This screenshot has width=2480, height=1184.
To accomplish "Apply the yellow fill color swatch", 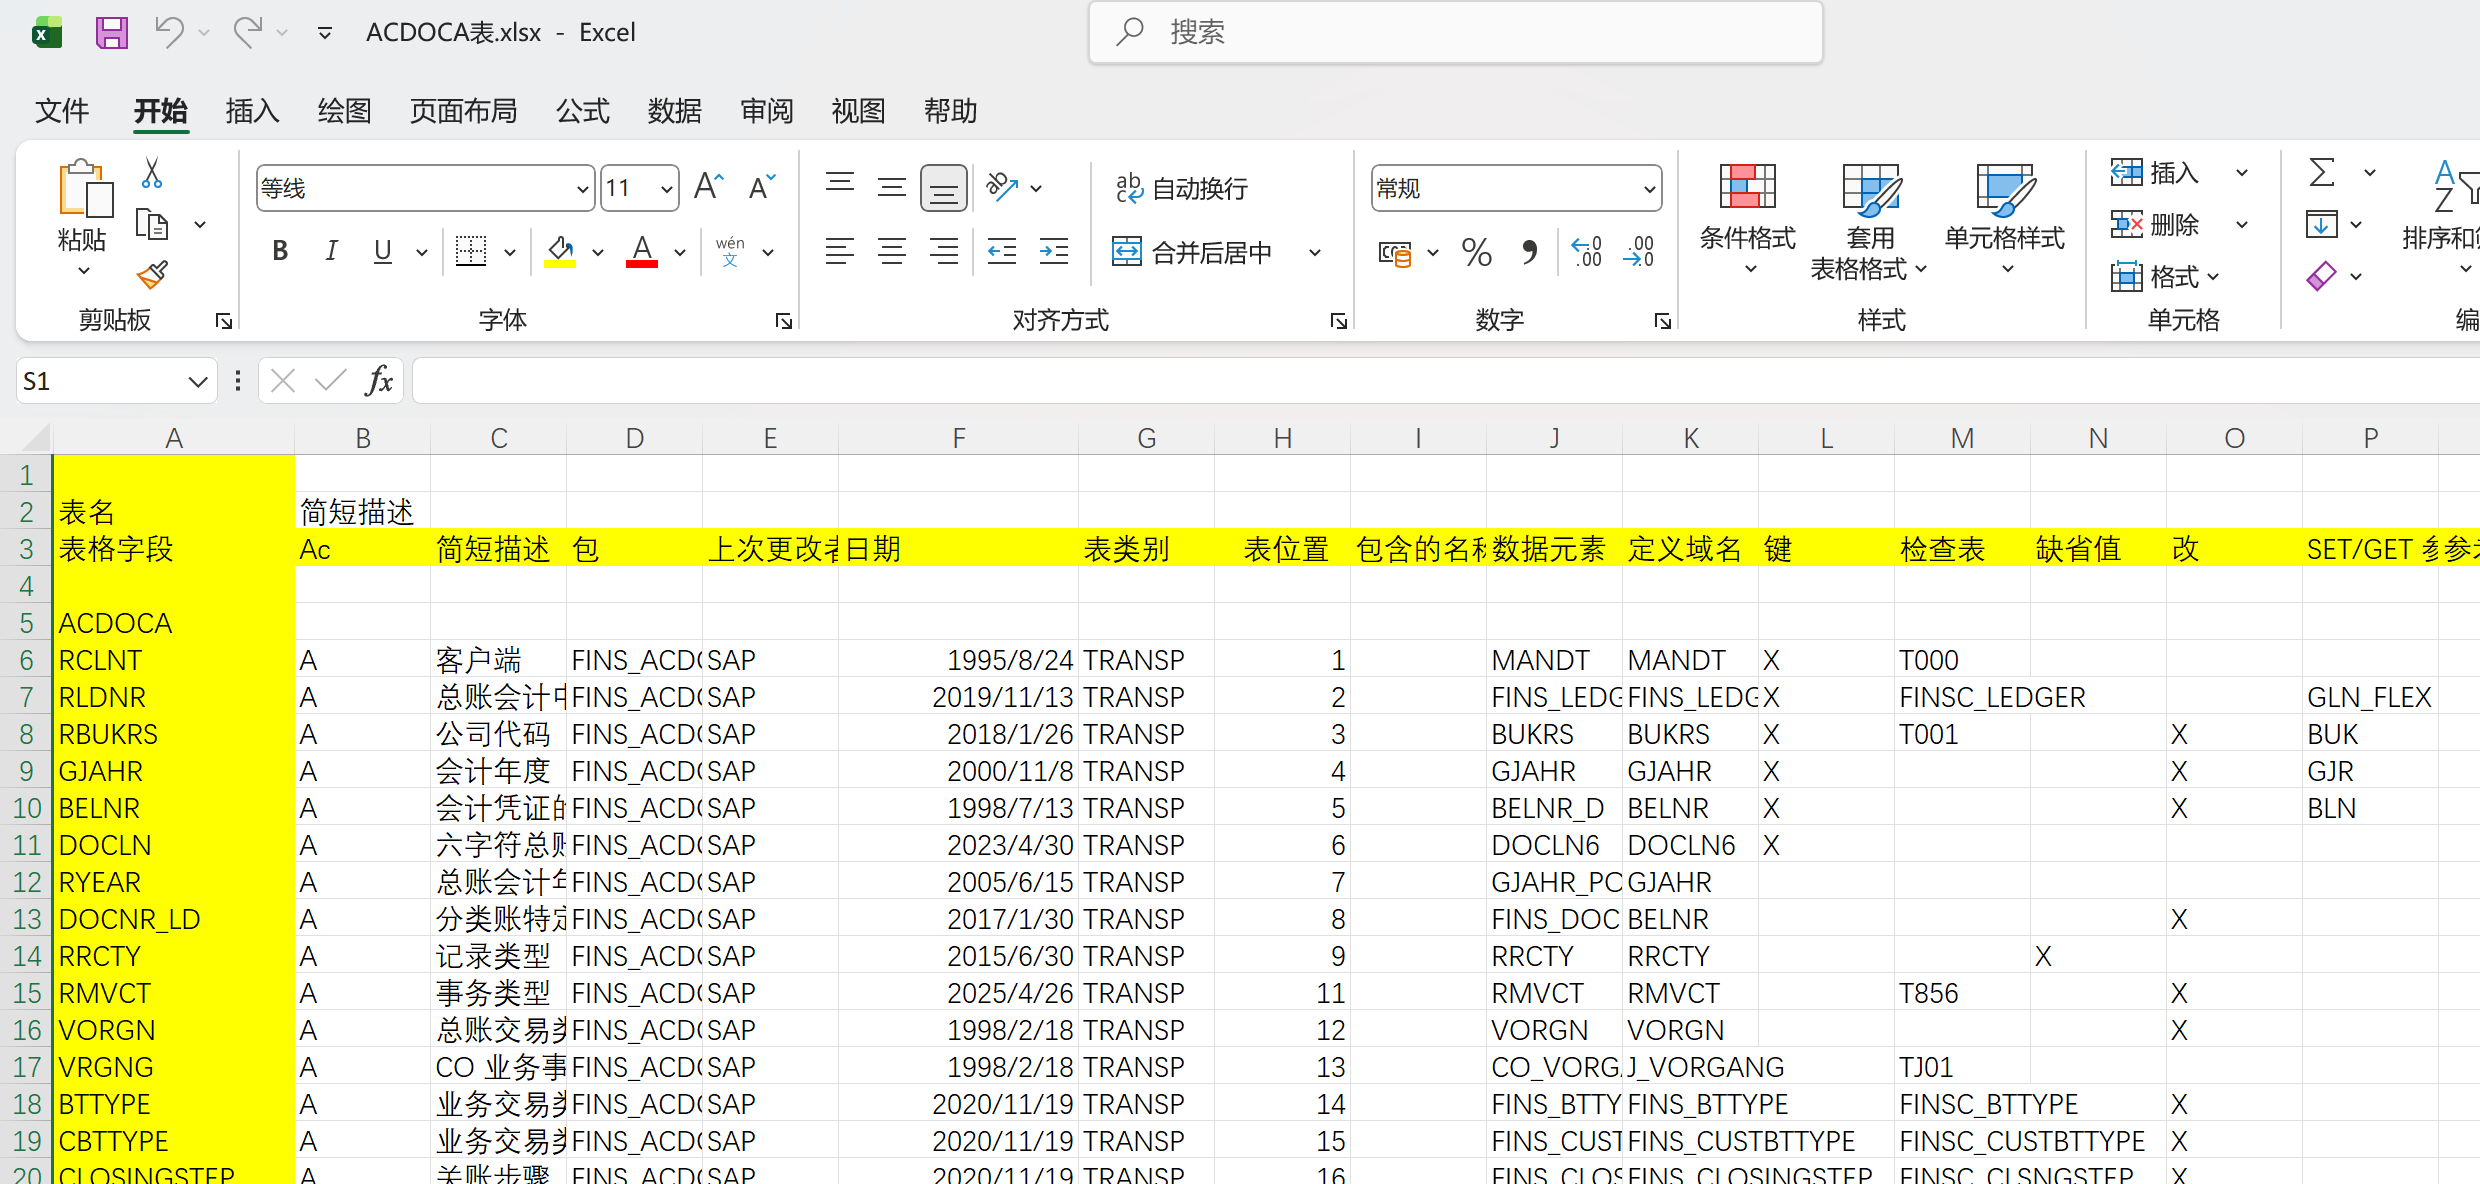I will click(560, 251).
